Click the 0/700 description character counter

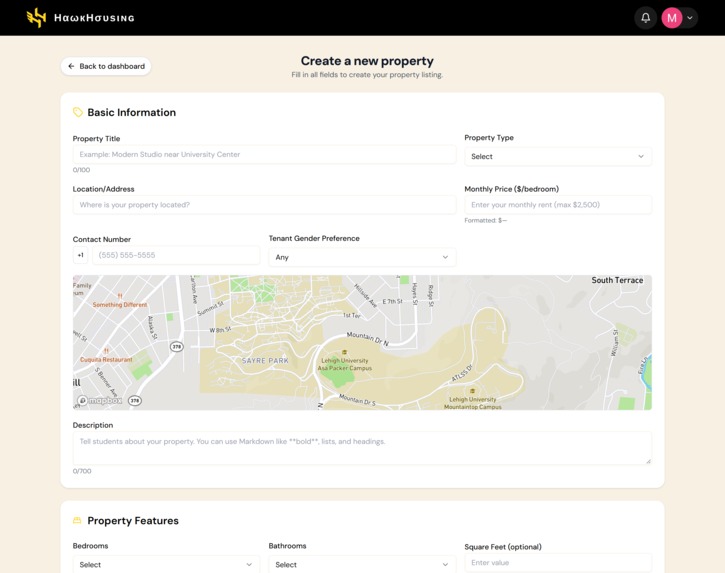tap(82, 471)
